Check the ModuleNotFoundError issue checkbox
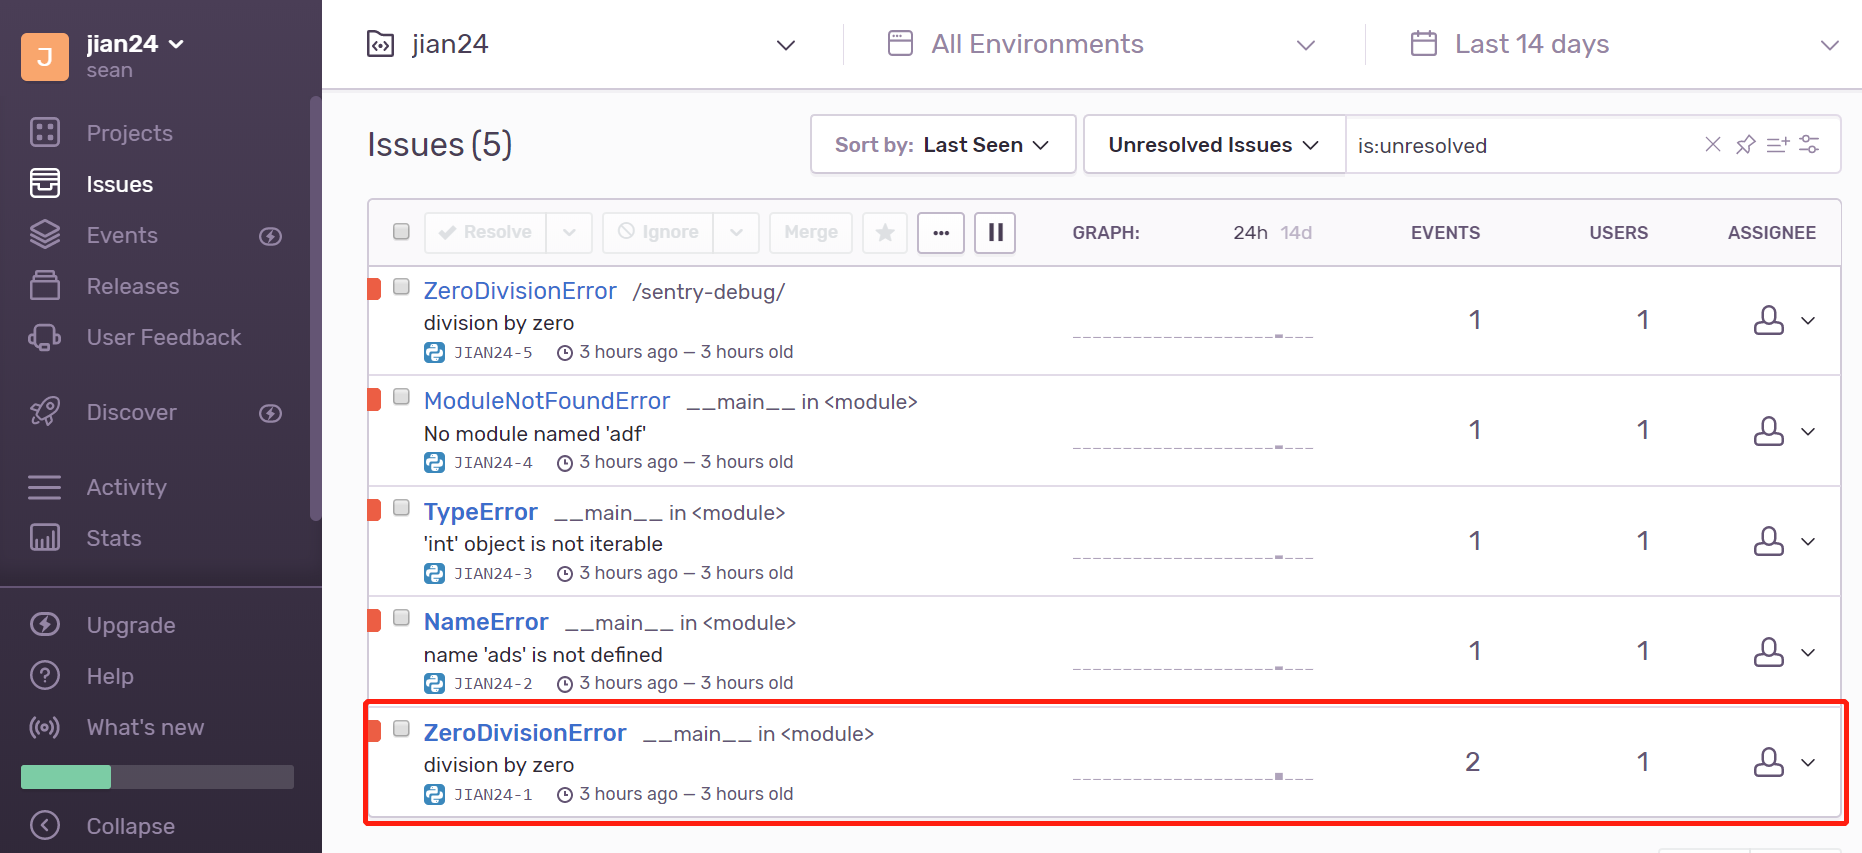The image size is (1862, 853). coord(401,397)
